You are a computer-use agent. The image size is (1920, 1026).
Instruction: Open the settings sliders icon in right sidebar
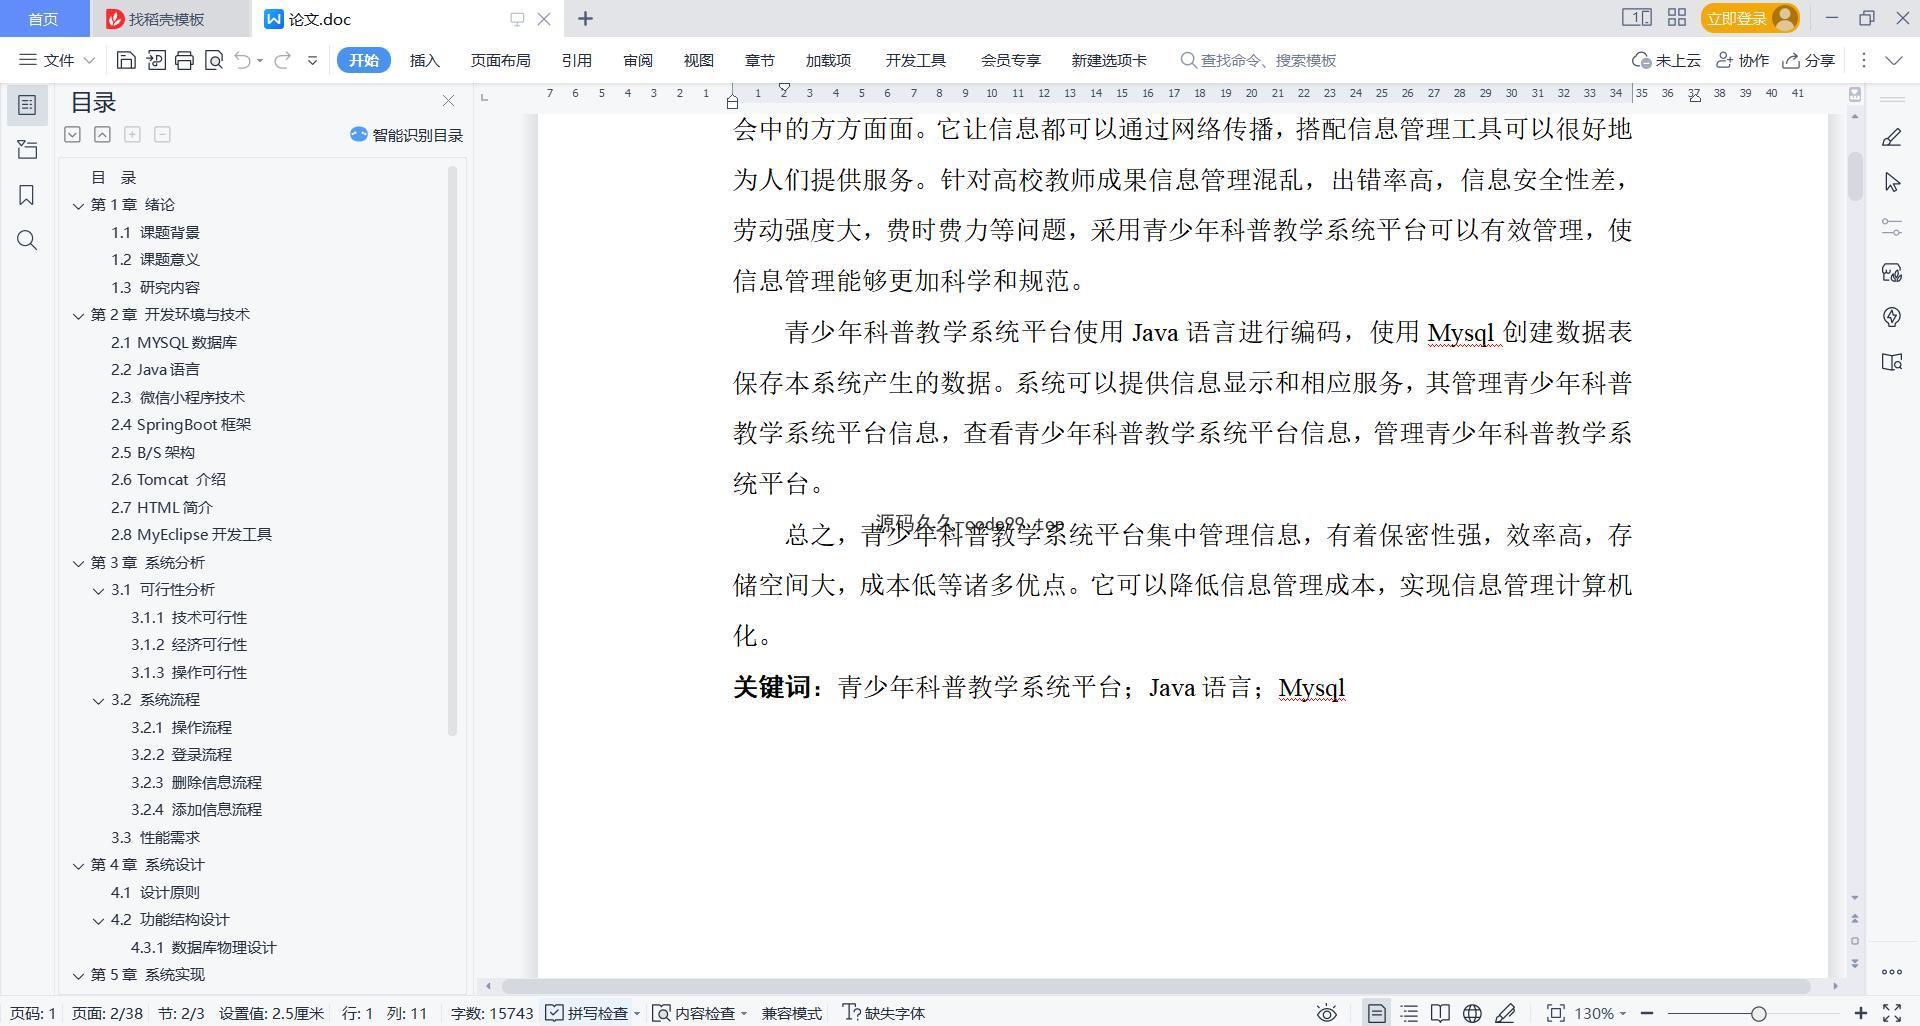1891,227
